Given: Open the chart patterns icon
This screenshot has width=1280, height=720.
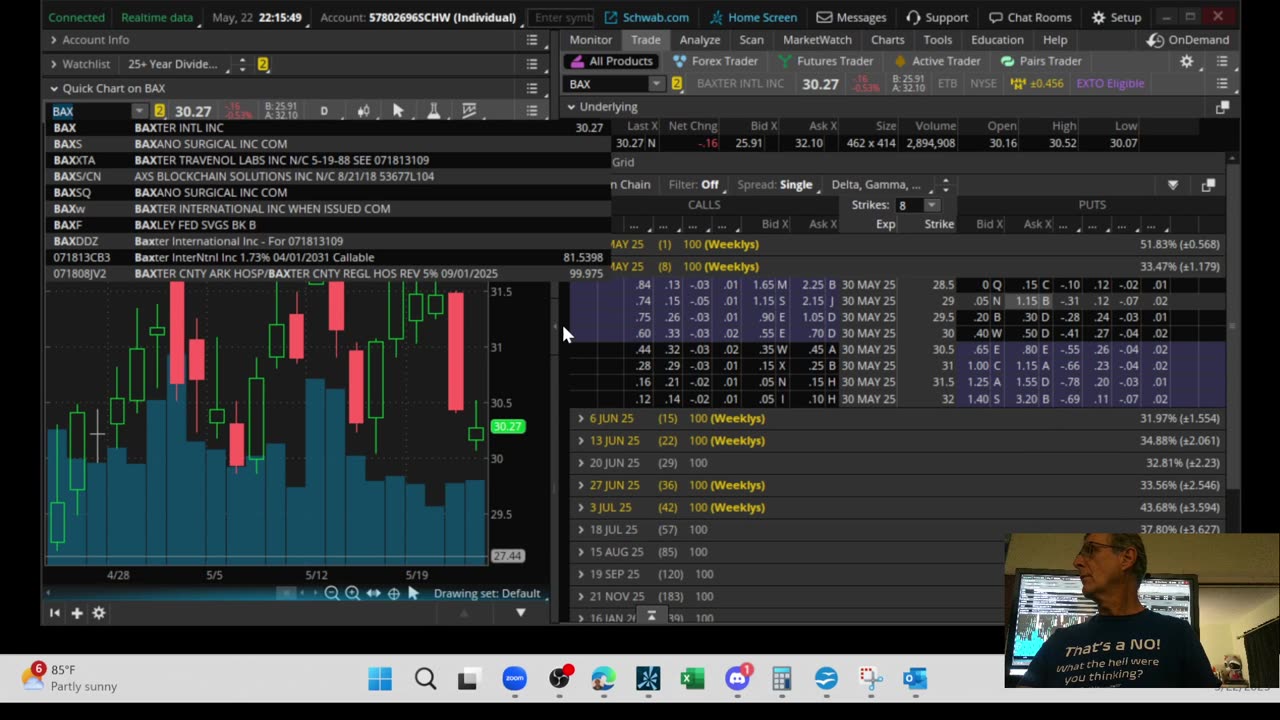Looking at the screenshot, I should pyautogui.click(x=470, y=111).
